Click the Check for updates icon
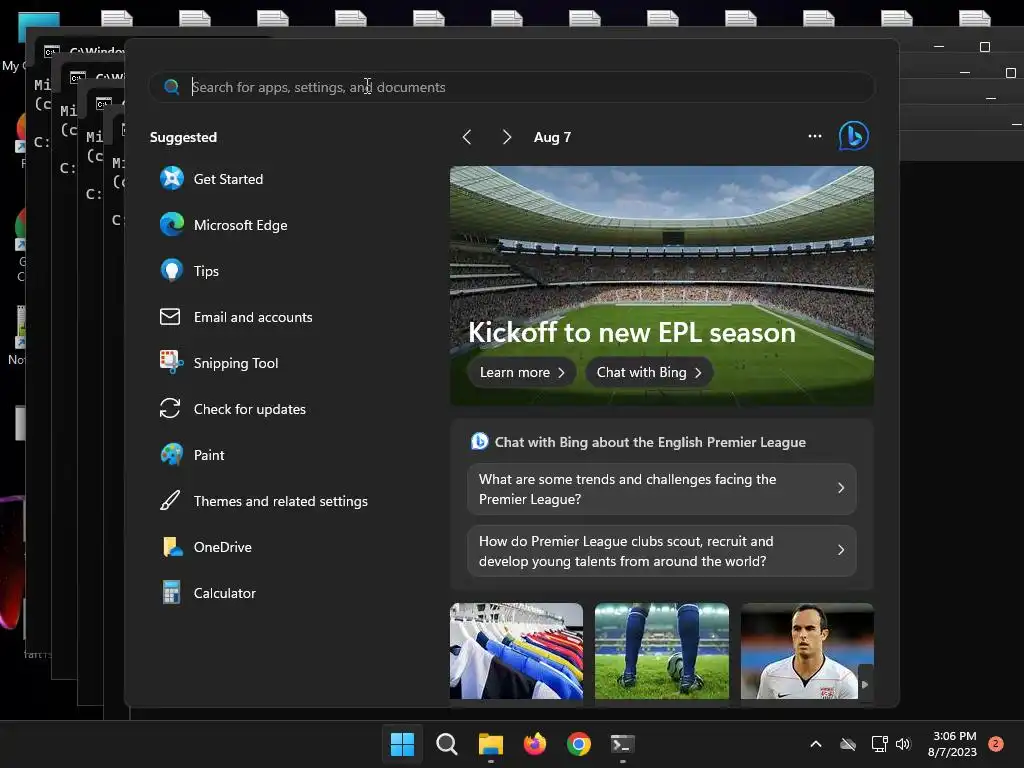This screenshot has height=768, width=1024. tap(170, 409)
